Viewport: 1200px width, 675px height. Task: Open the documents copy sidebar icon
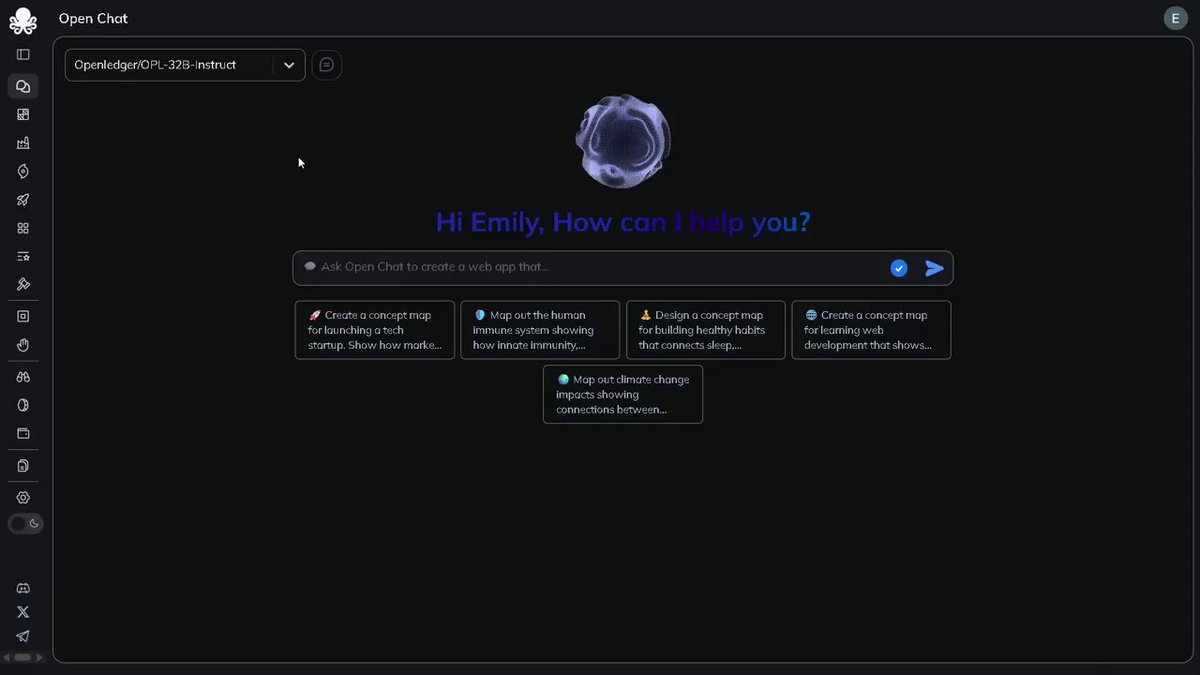[23, 465]
